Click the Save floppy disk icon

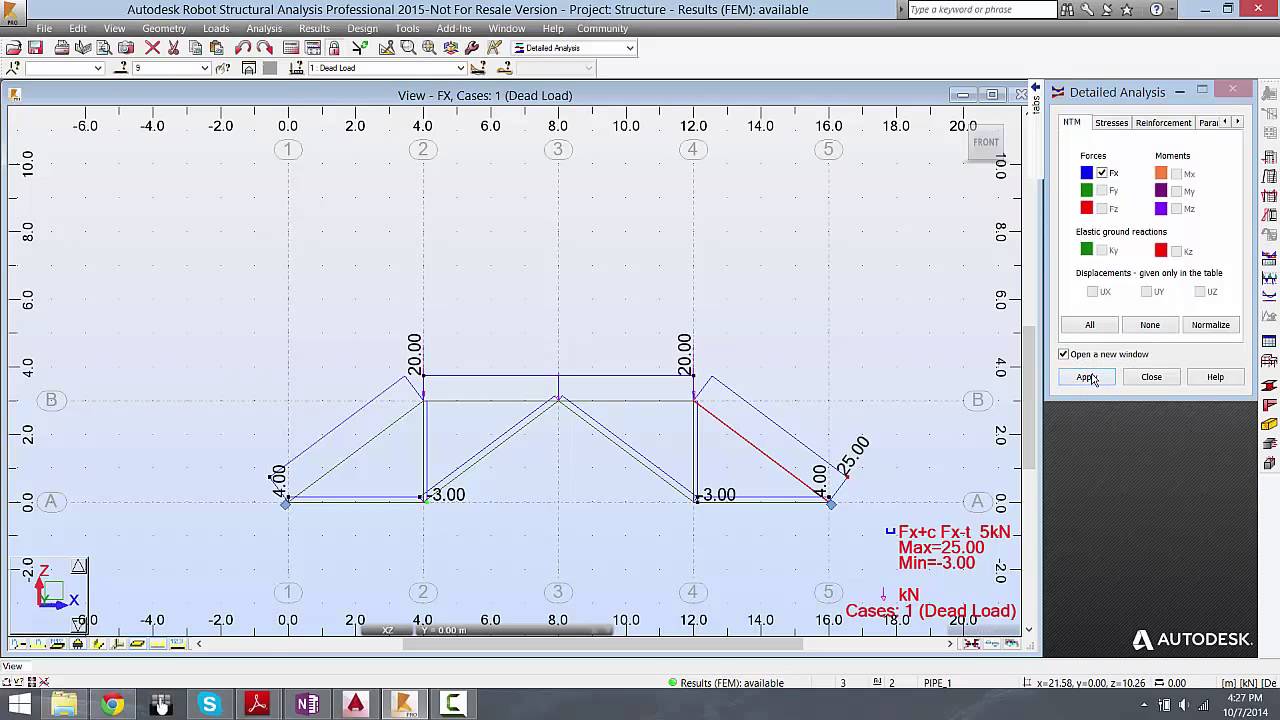tap(35, 48)
